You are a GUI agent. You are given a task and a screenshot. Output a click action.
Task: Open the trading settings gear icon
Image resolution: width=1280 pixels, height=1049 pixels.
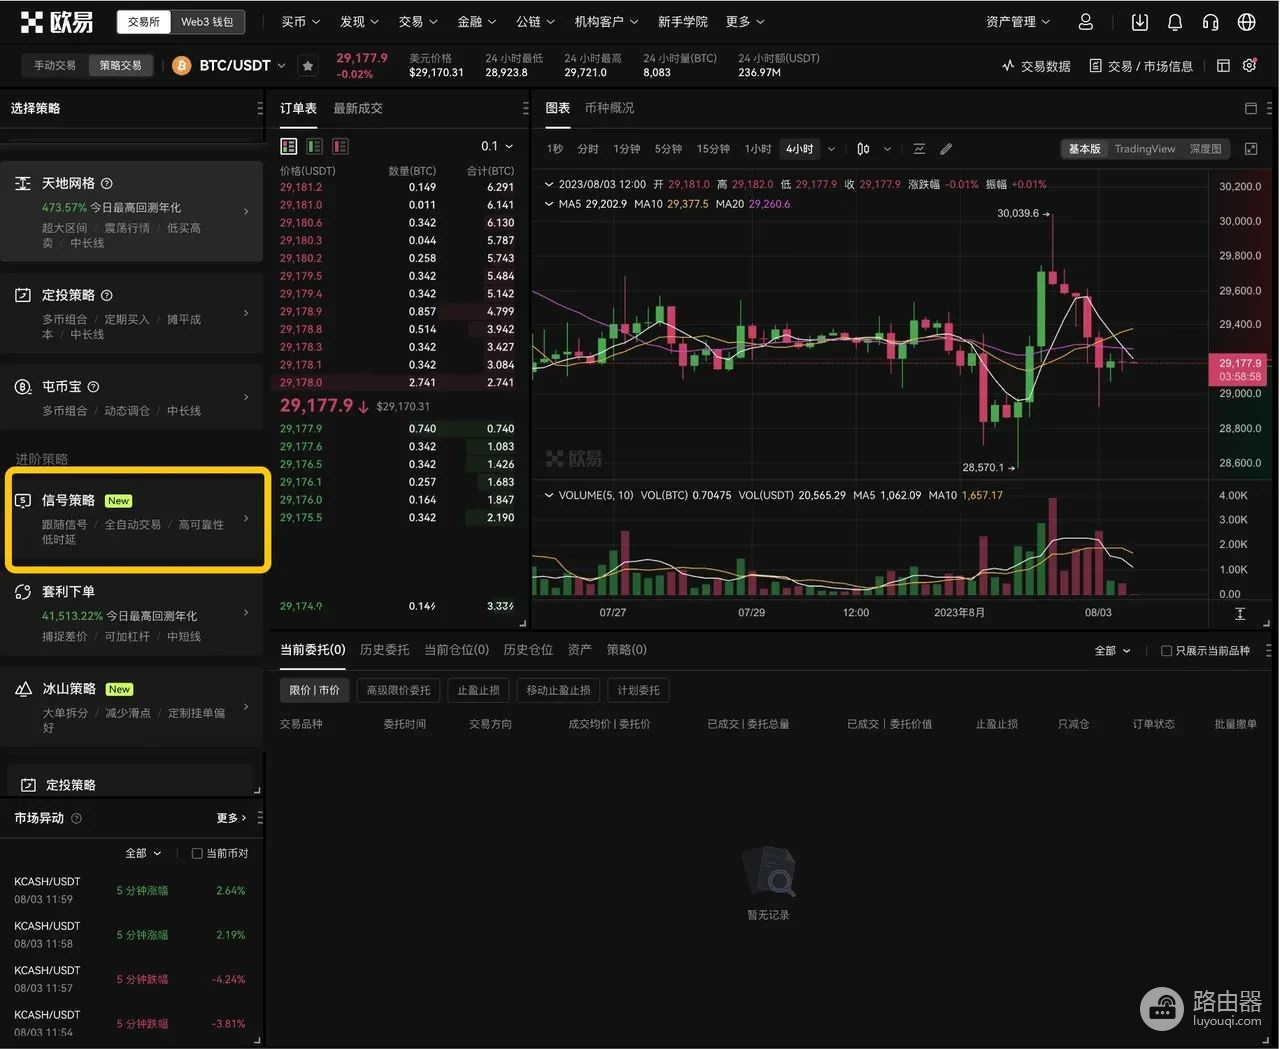(x=1249, y=66)
